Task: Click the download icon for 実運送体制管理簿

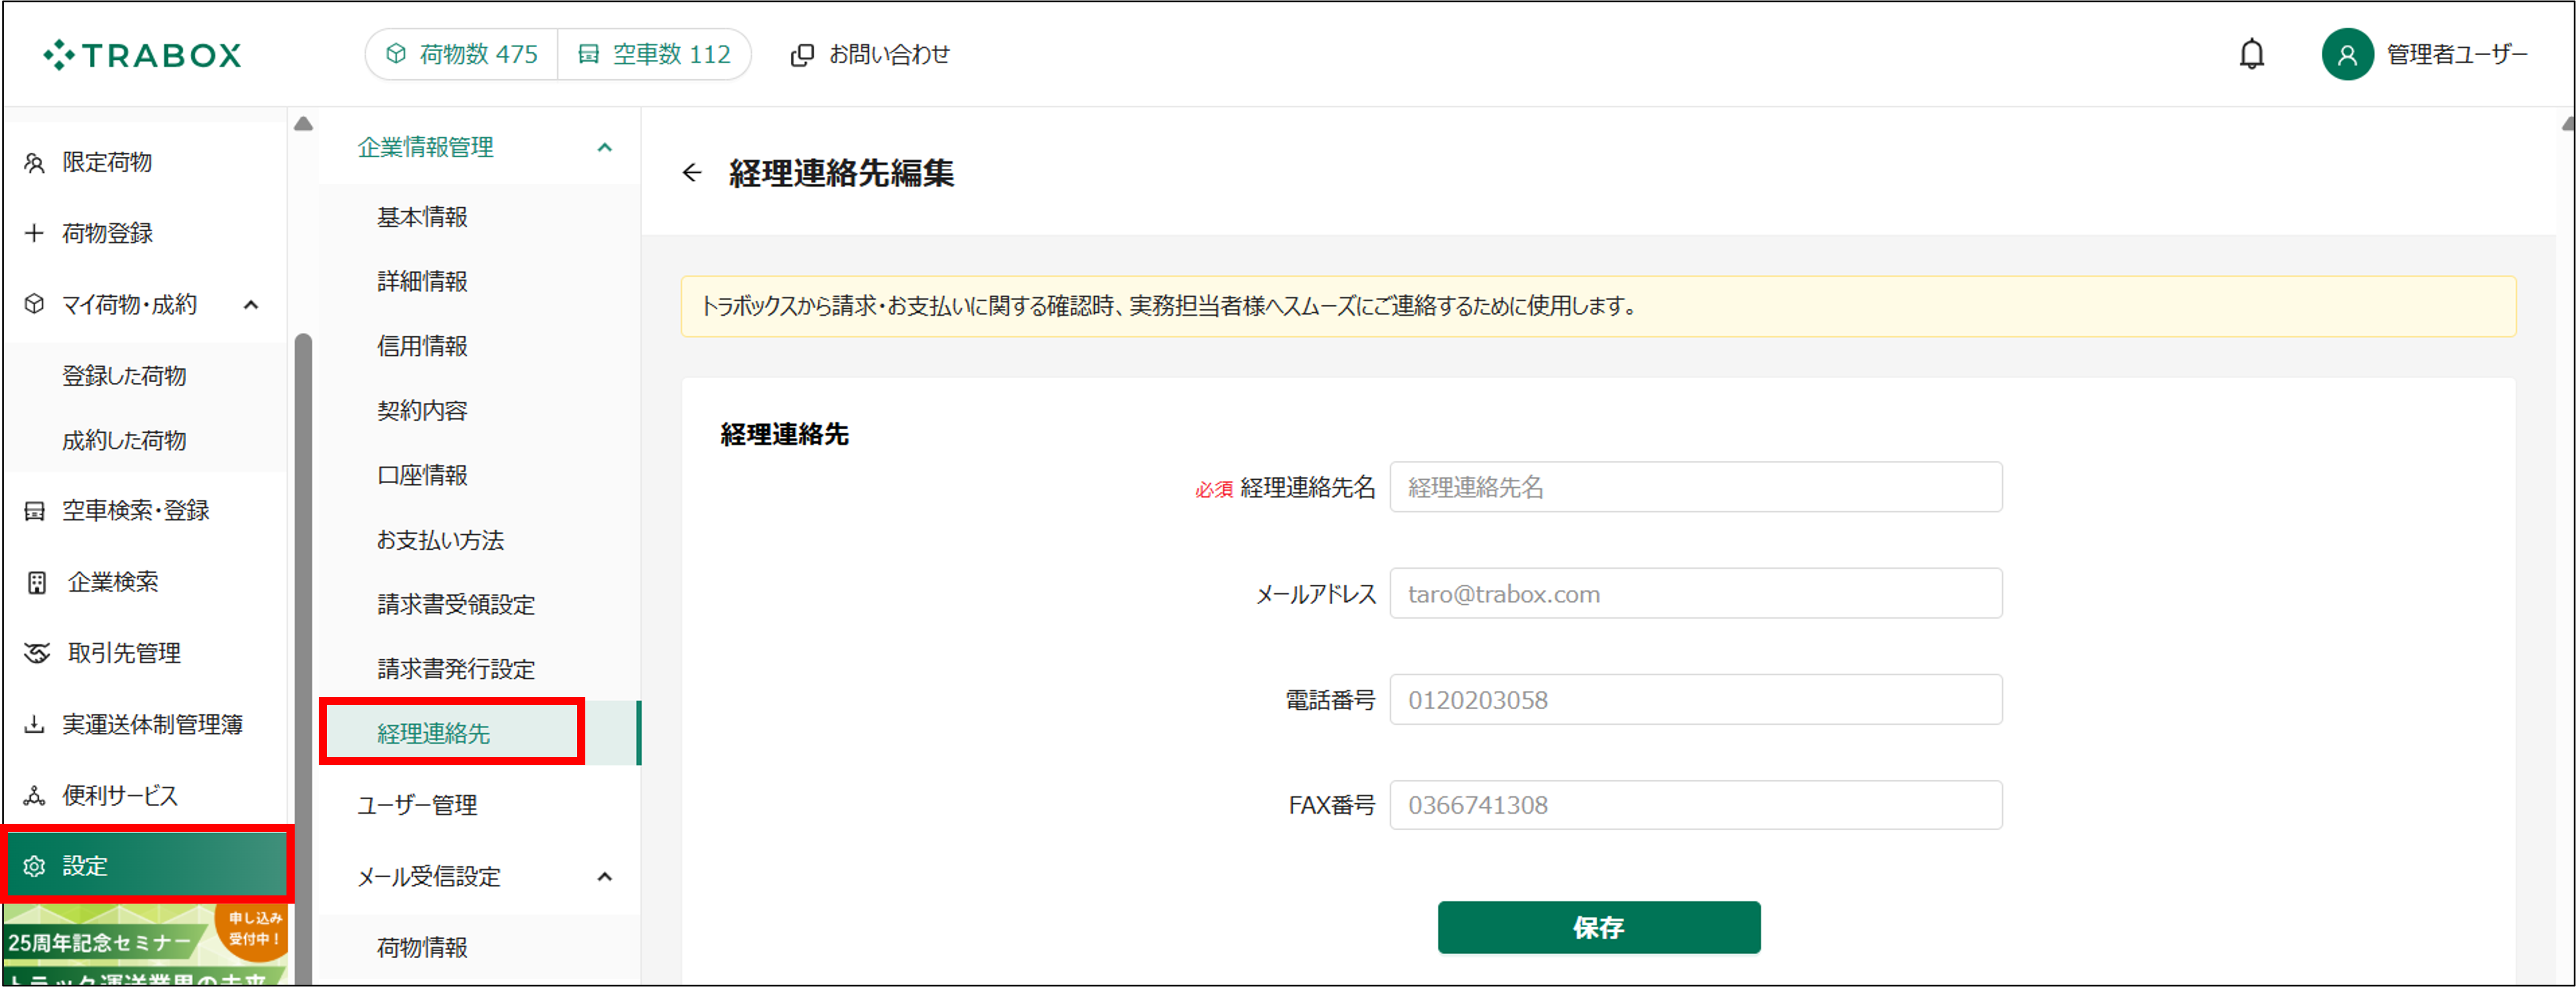Action: tap(34, 724)
